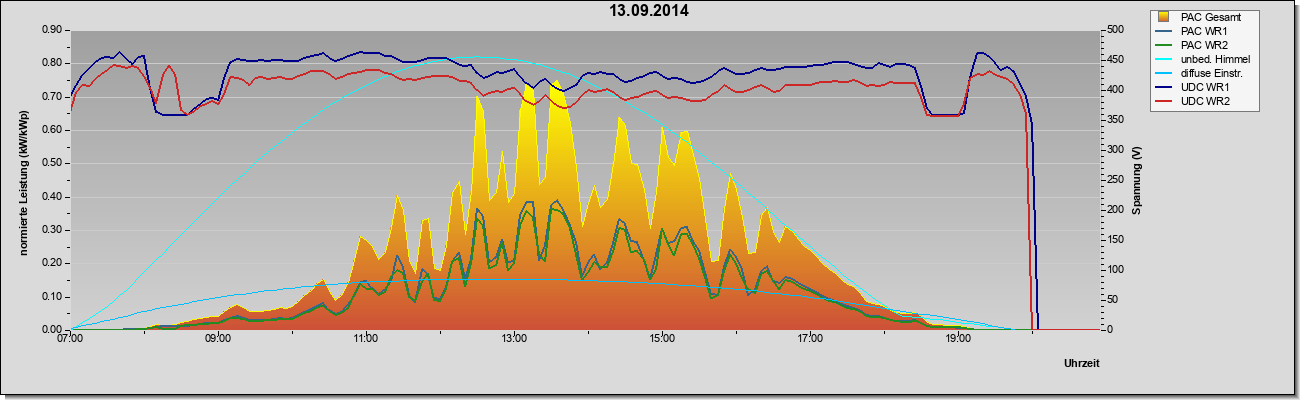Viewport: 1300px width, 400px height.
Task: Click the 13:00 time axis label
Action: coord(514,338)
